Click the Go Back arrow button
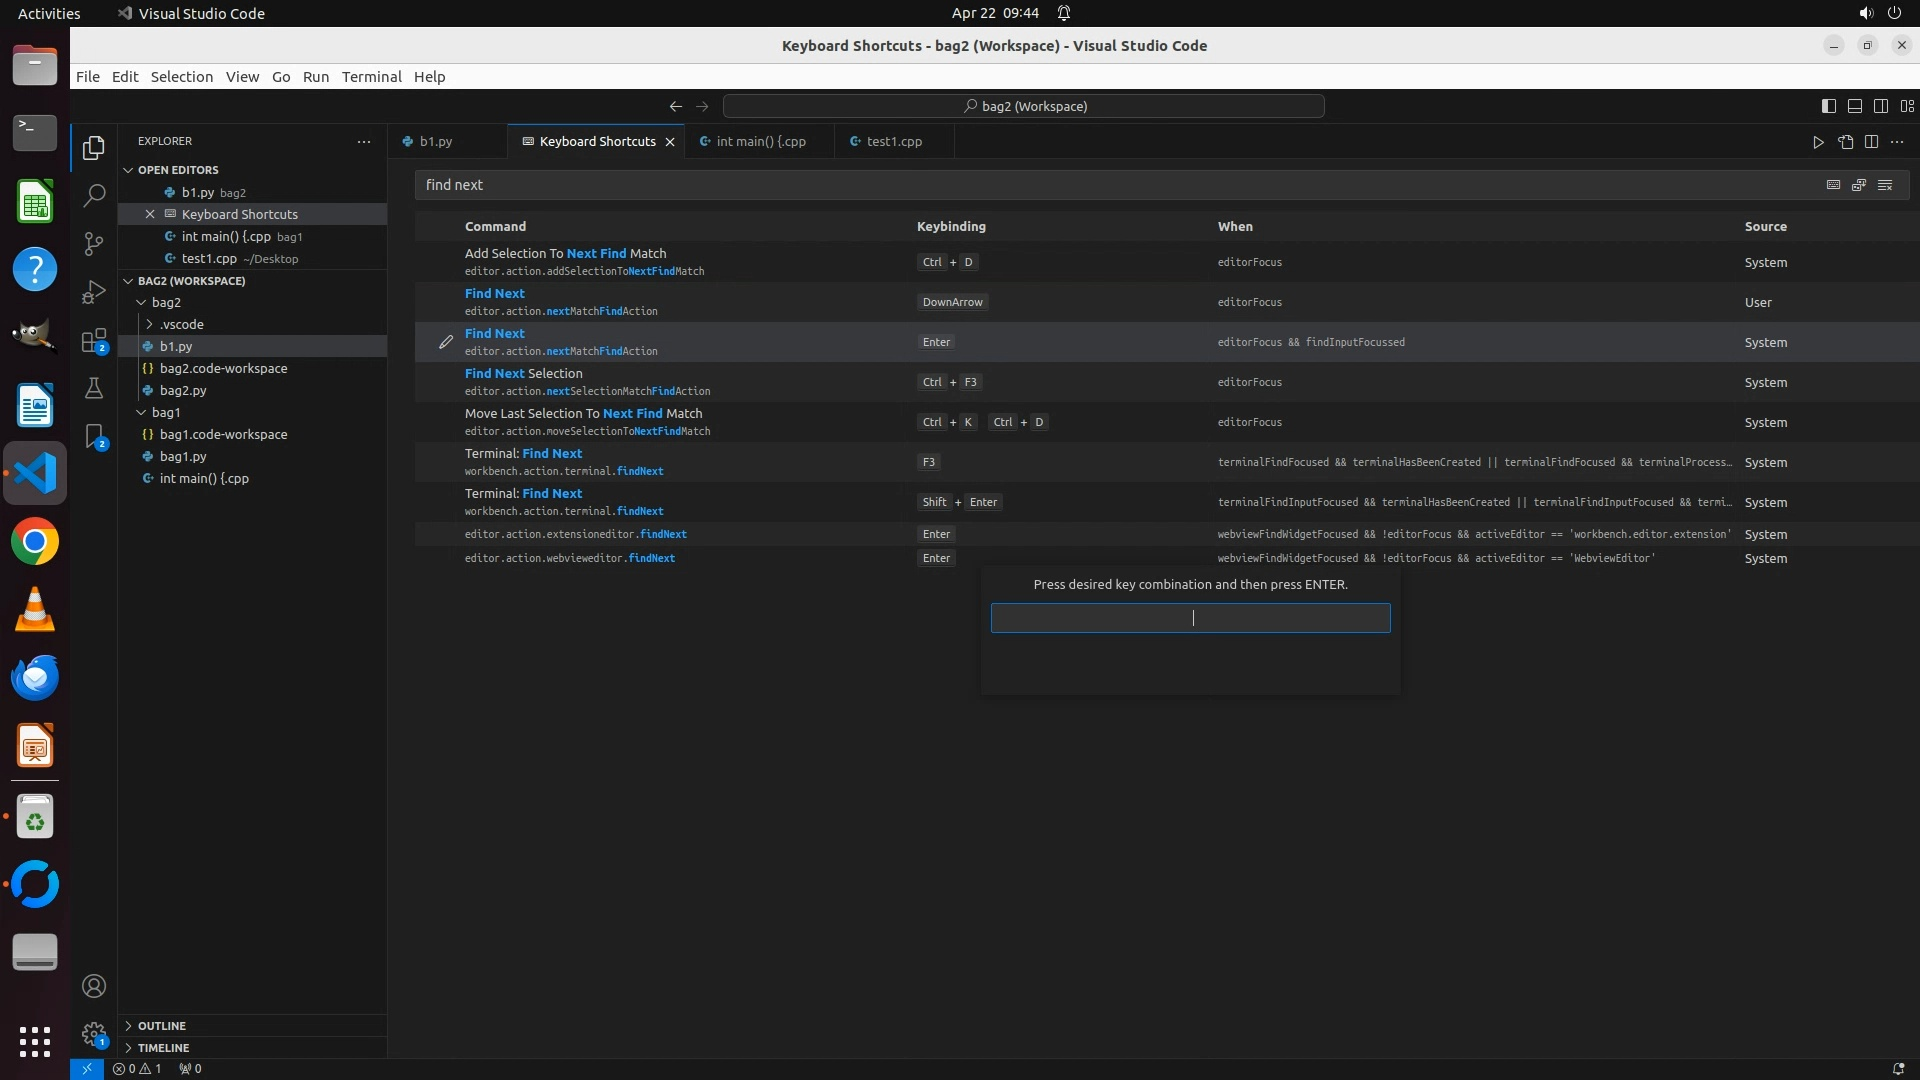1920x1080 pixels. [676, 106]
